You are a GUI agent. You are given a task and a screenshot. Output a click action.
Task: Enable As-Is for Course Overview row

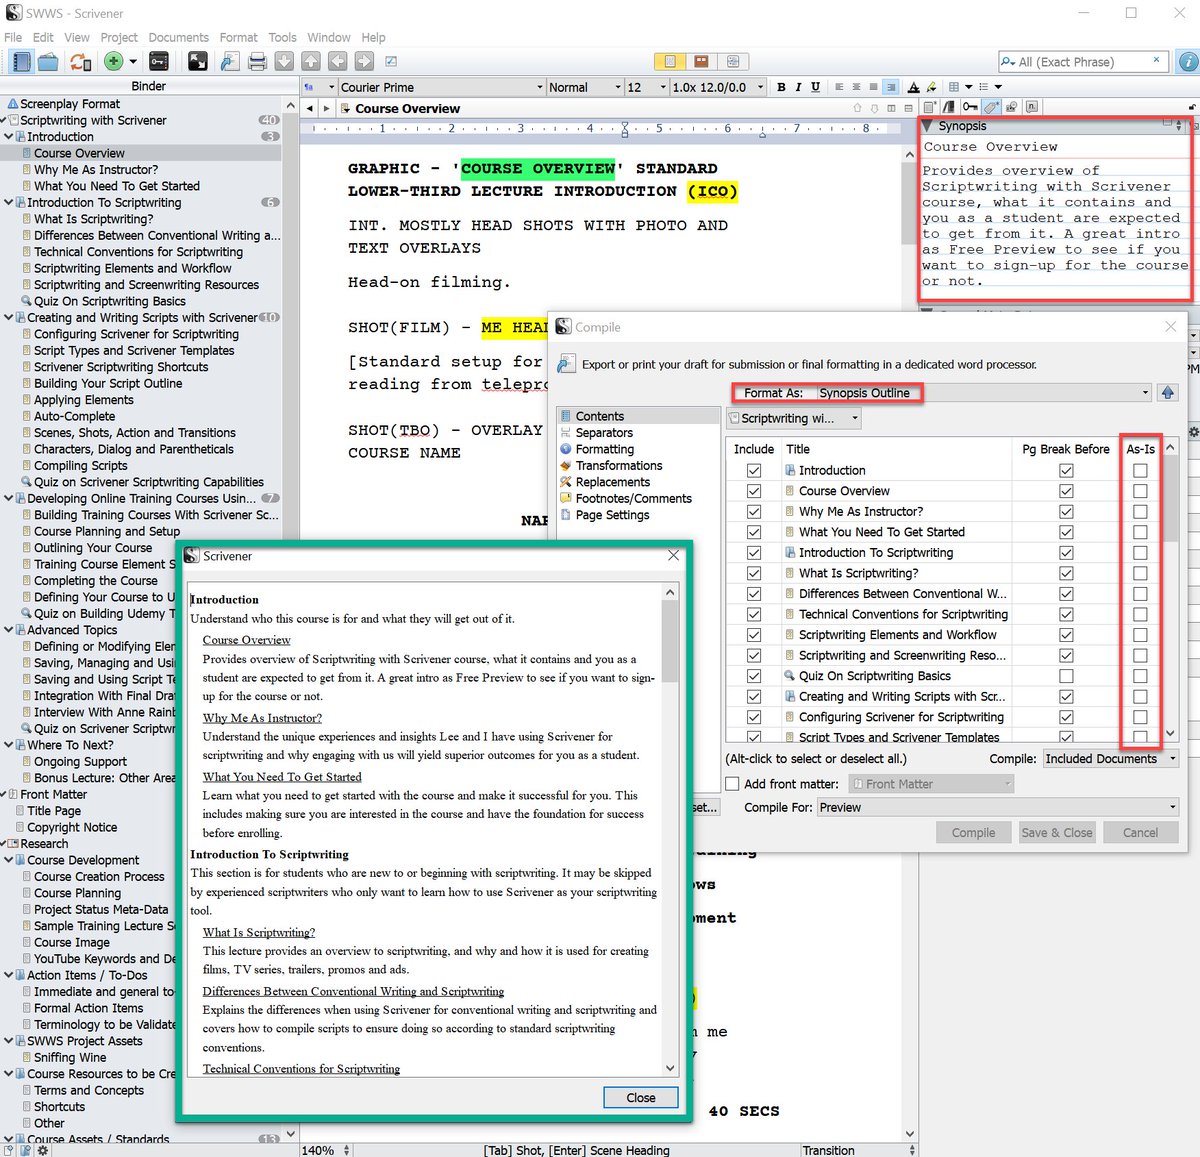pos(1140,491)
